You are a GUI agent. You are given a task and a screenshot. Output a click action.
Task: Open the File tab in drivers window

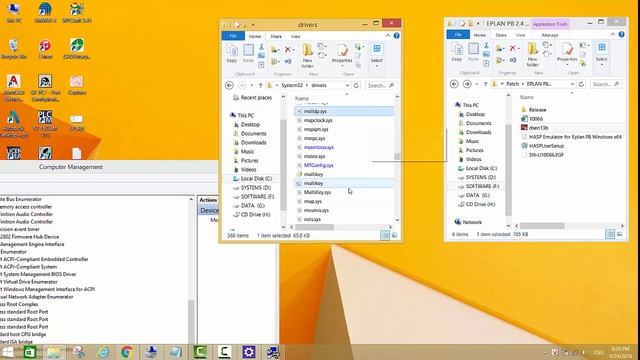click(233, 36)
